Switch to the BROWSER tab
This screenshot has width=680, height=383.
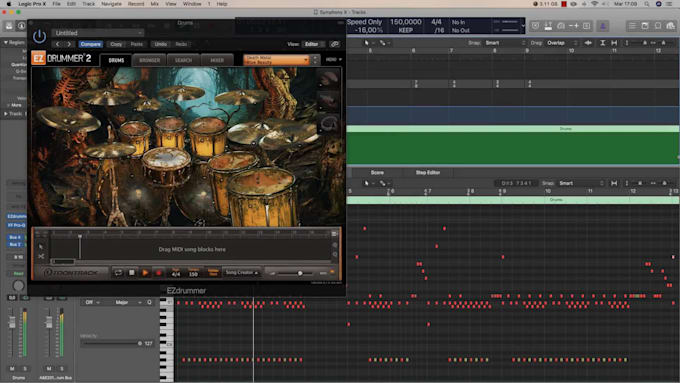pos(150,60)
